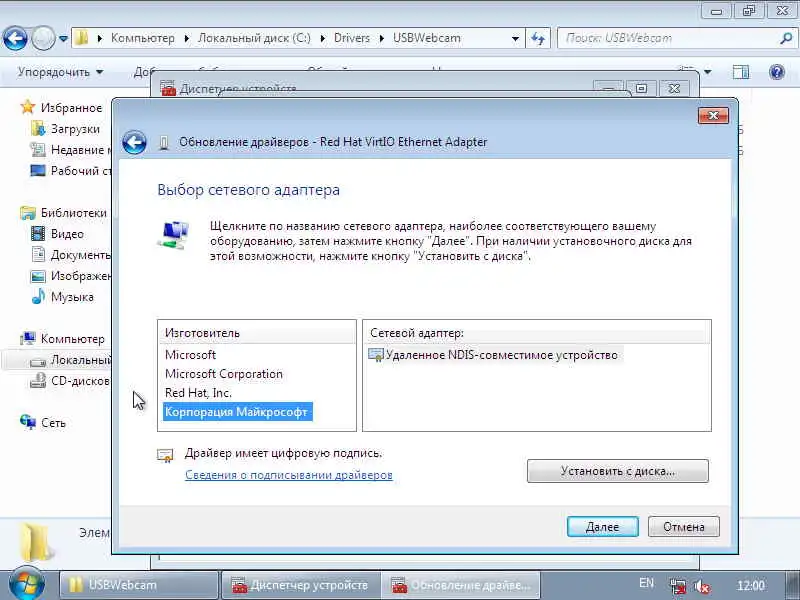Open Explorer help question mark icon
The width and height of the screenshot is (800, 600).
click(777, 72)
